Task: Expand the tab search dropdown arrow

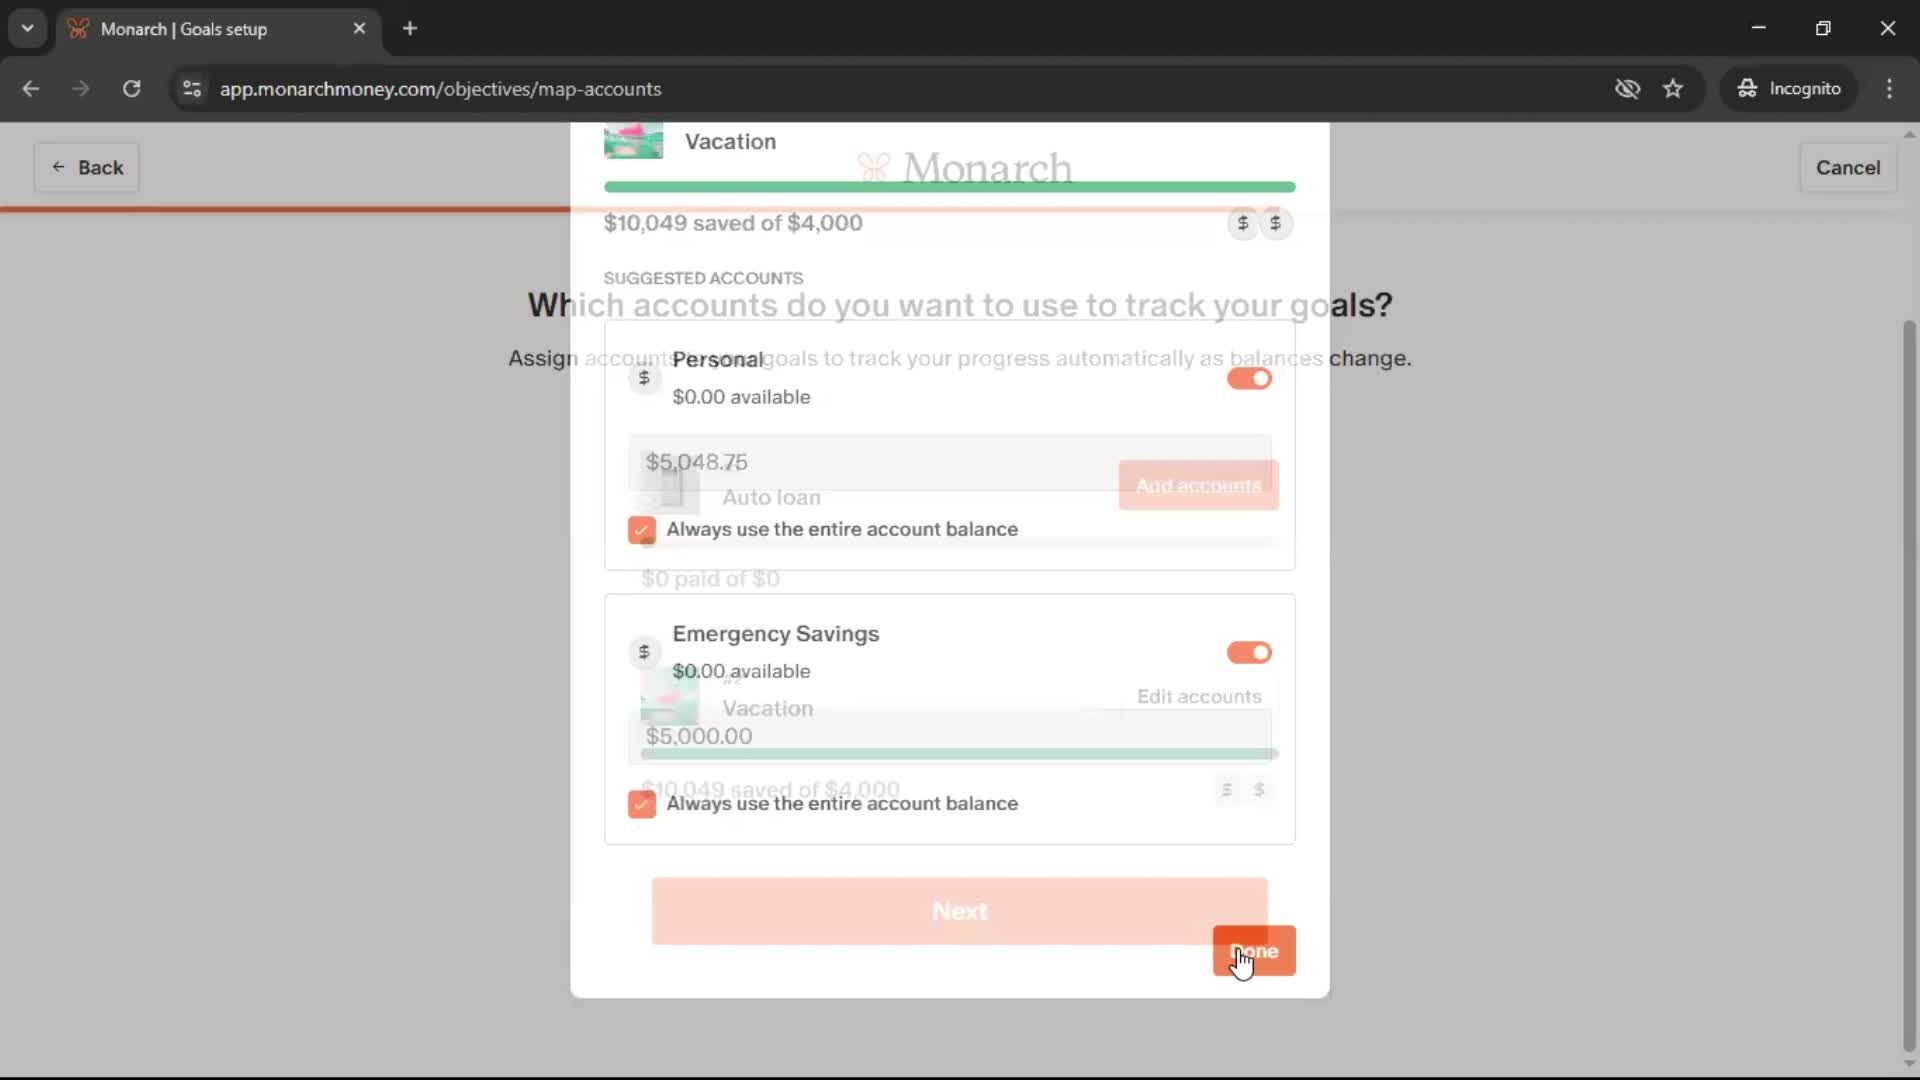Action: [27, 28]
